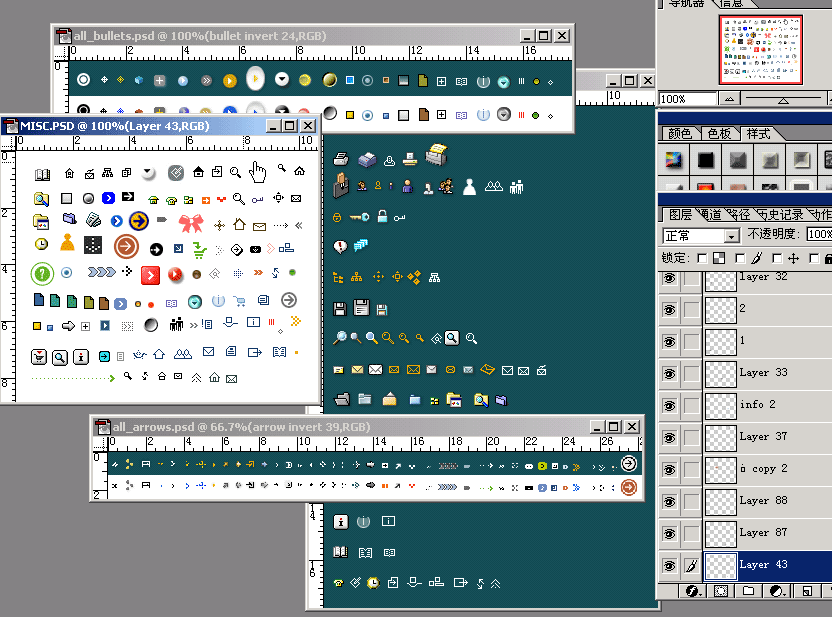This screenshot has width=832, height=617.
Task: Select the 'copy 2' layer row
Action: [x=768, y=470]
